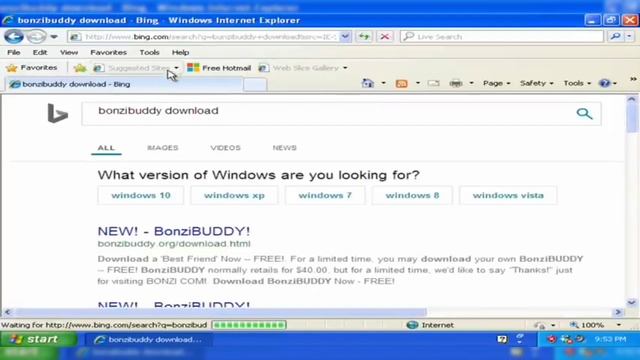Screen dimensions: 640x360
Task: Click the Forward navigation arrow
Action: click(x=37, y=37)
